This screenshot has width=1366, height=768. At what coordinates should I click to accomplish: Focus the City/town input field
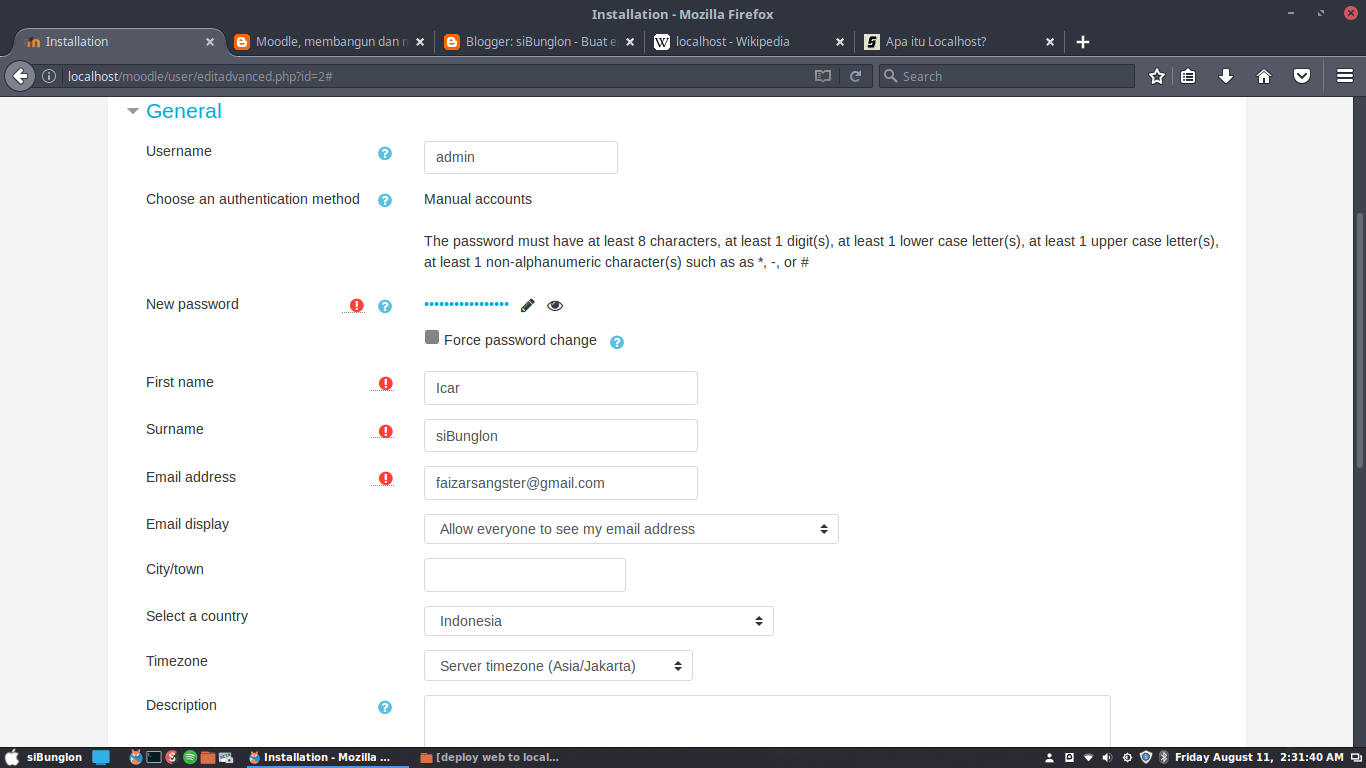tap(525, 575)
